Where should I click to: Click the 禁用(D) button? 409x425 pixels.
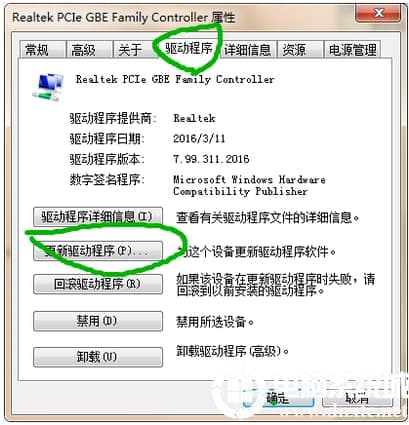coord(98,321)
